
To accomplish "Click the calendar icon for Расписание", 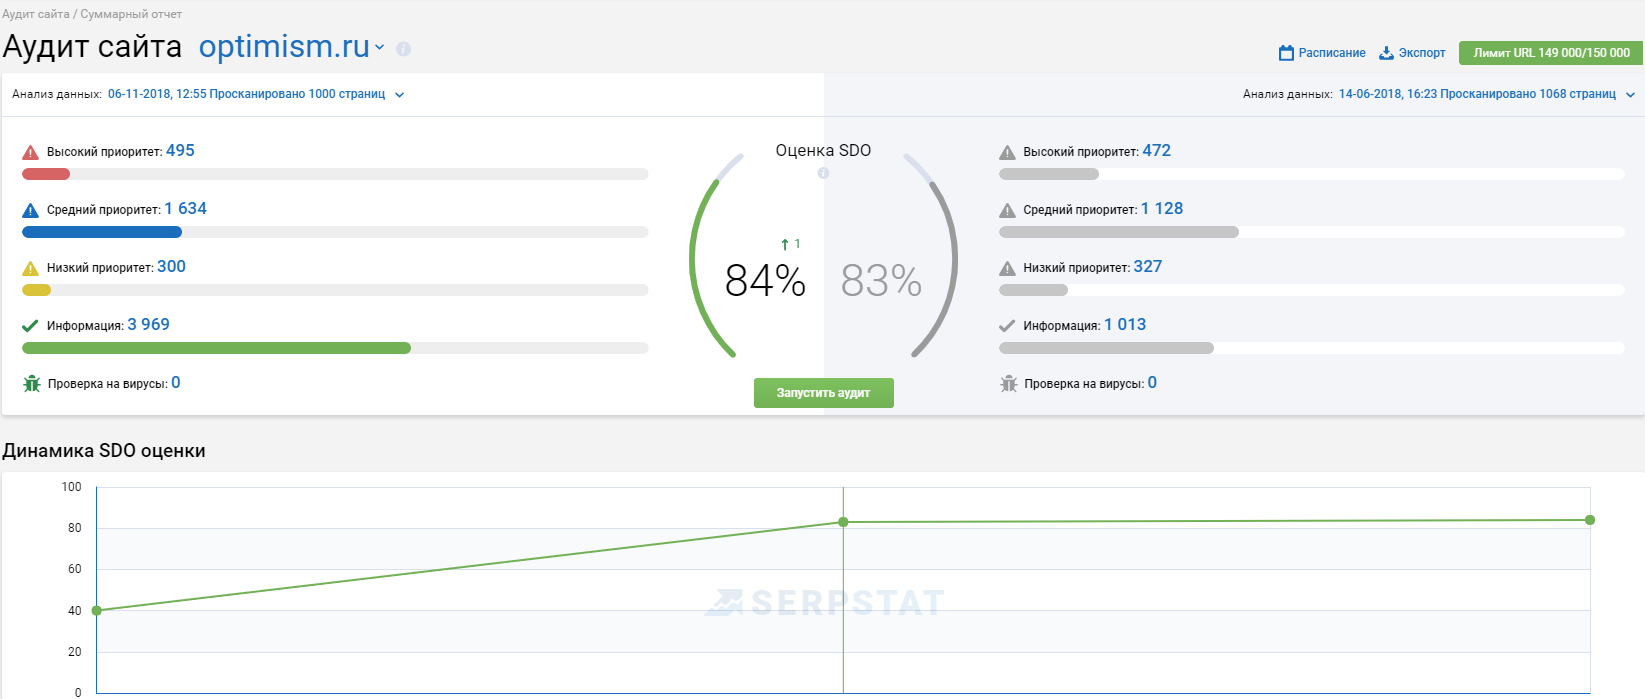I will coord(1286,53).
